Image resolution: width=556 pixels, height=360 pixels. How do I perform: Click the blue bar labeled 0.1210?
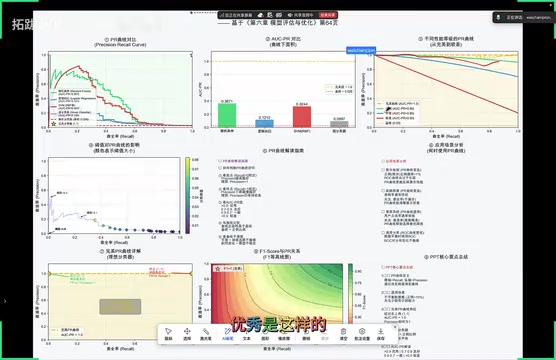click(265, 123)
